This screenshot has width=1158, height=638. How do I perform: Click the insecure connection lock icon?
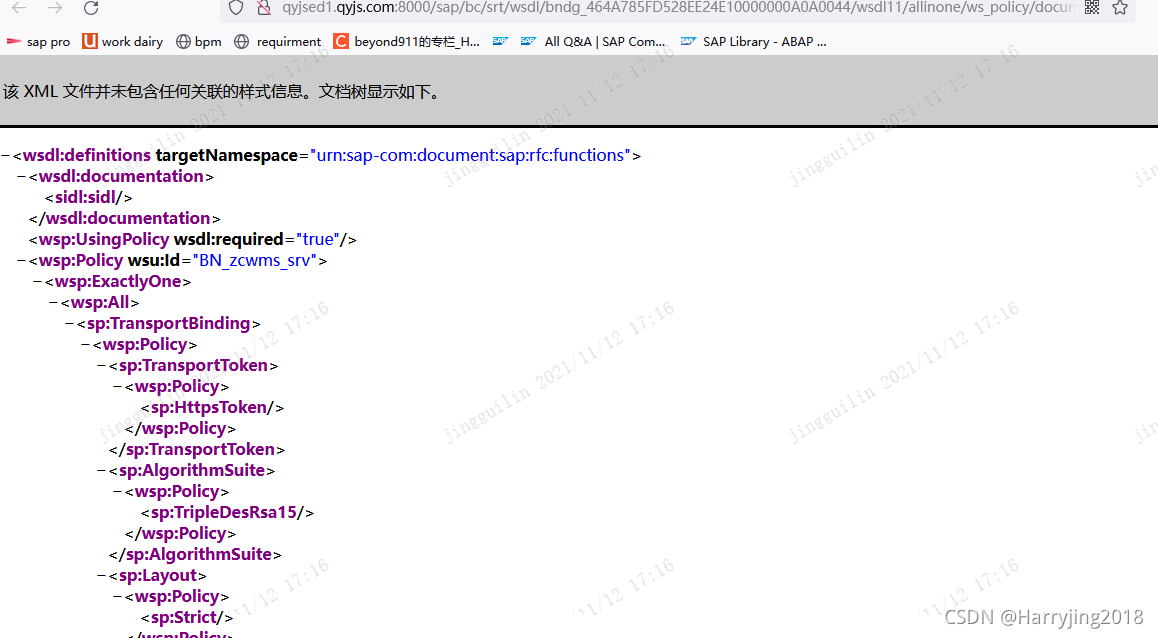click(264, 7)
